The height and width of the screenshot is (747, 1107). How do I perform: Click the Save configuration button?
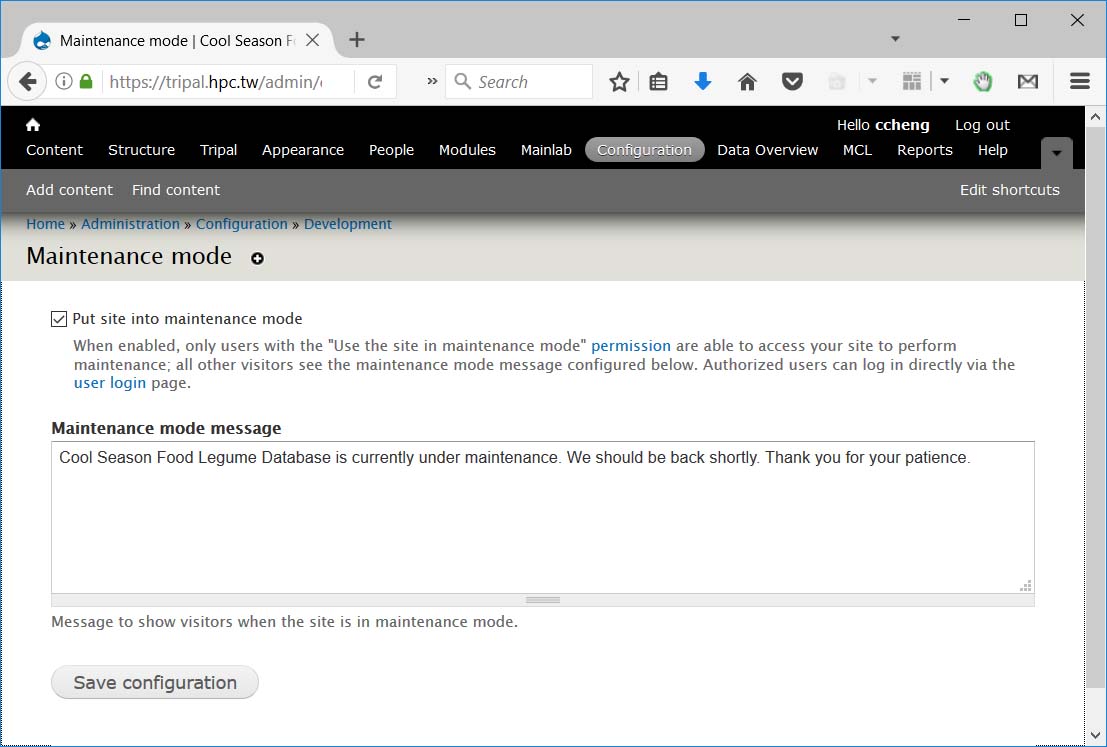pos(155,683)
